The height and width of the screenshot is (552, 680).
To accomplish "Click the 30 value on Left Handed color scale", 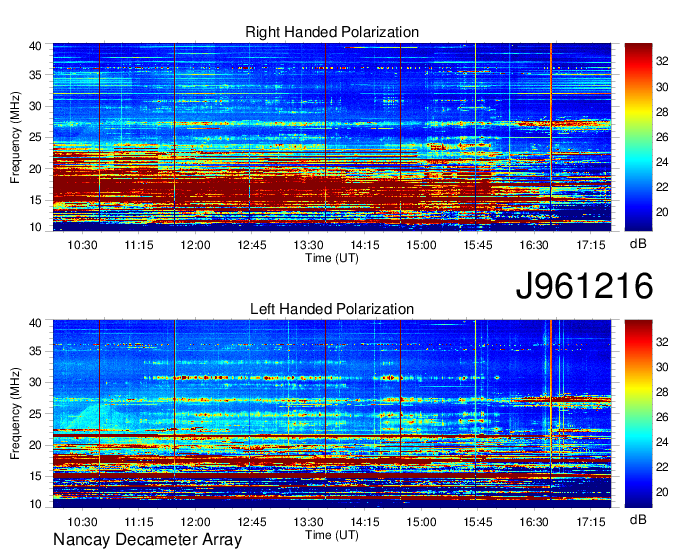I will click(x=662, y=367).
